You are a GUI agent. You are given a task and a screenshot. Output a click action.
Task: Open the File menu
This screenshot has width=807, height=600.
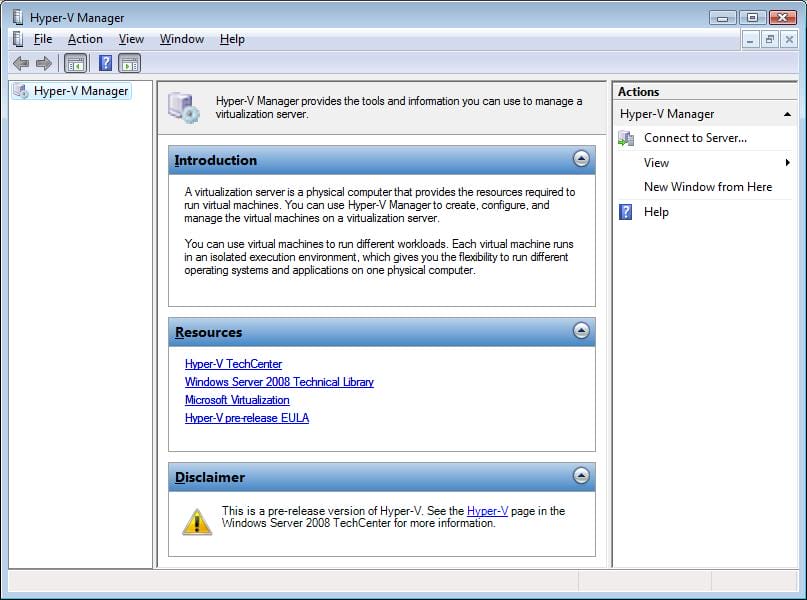click(x=43, y=39)
